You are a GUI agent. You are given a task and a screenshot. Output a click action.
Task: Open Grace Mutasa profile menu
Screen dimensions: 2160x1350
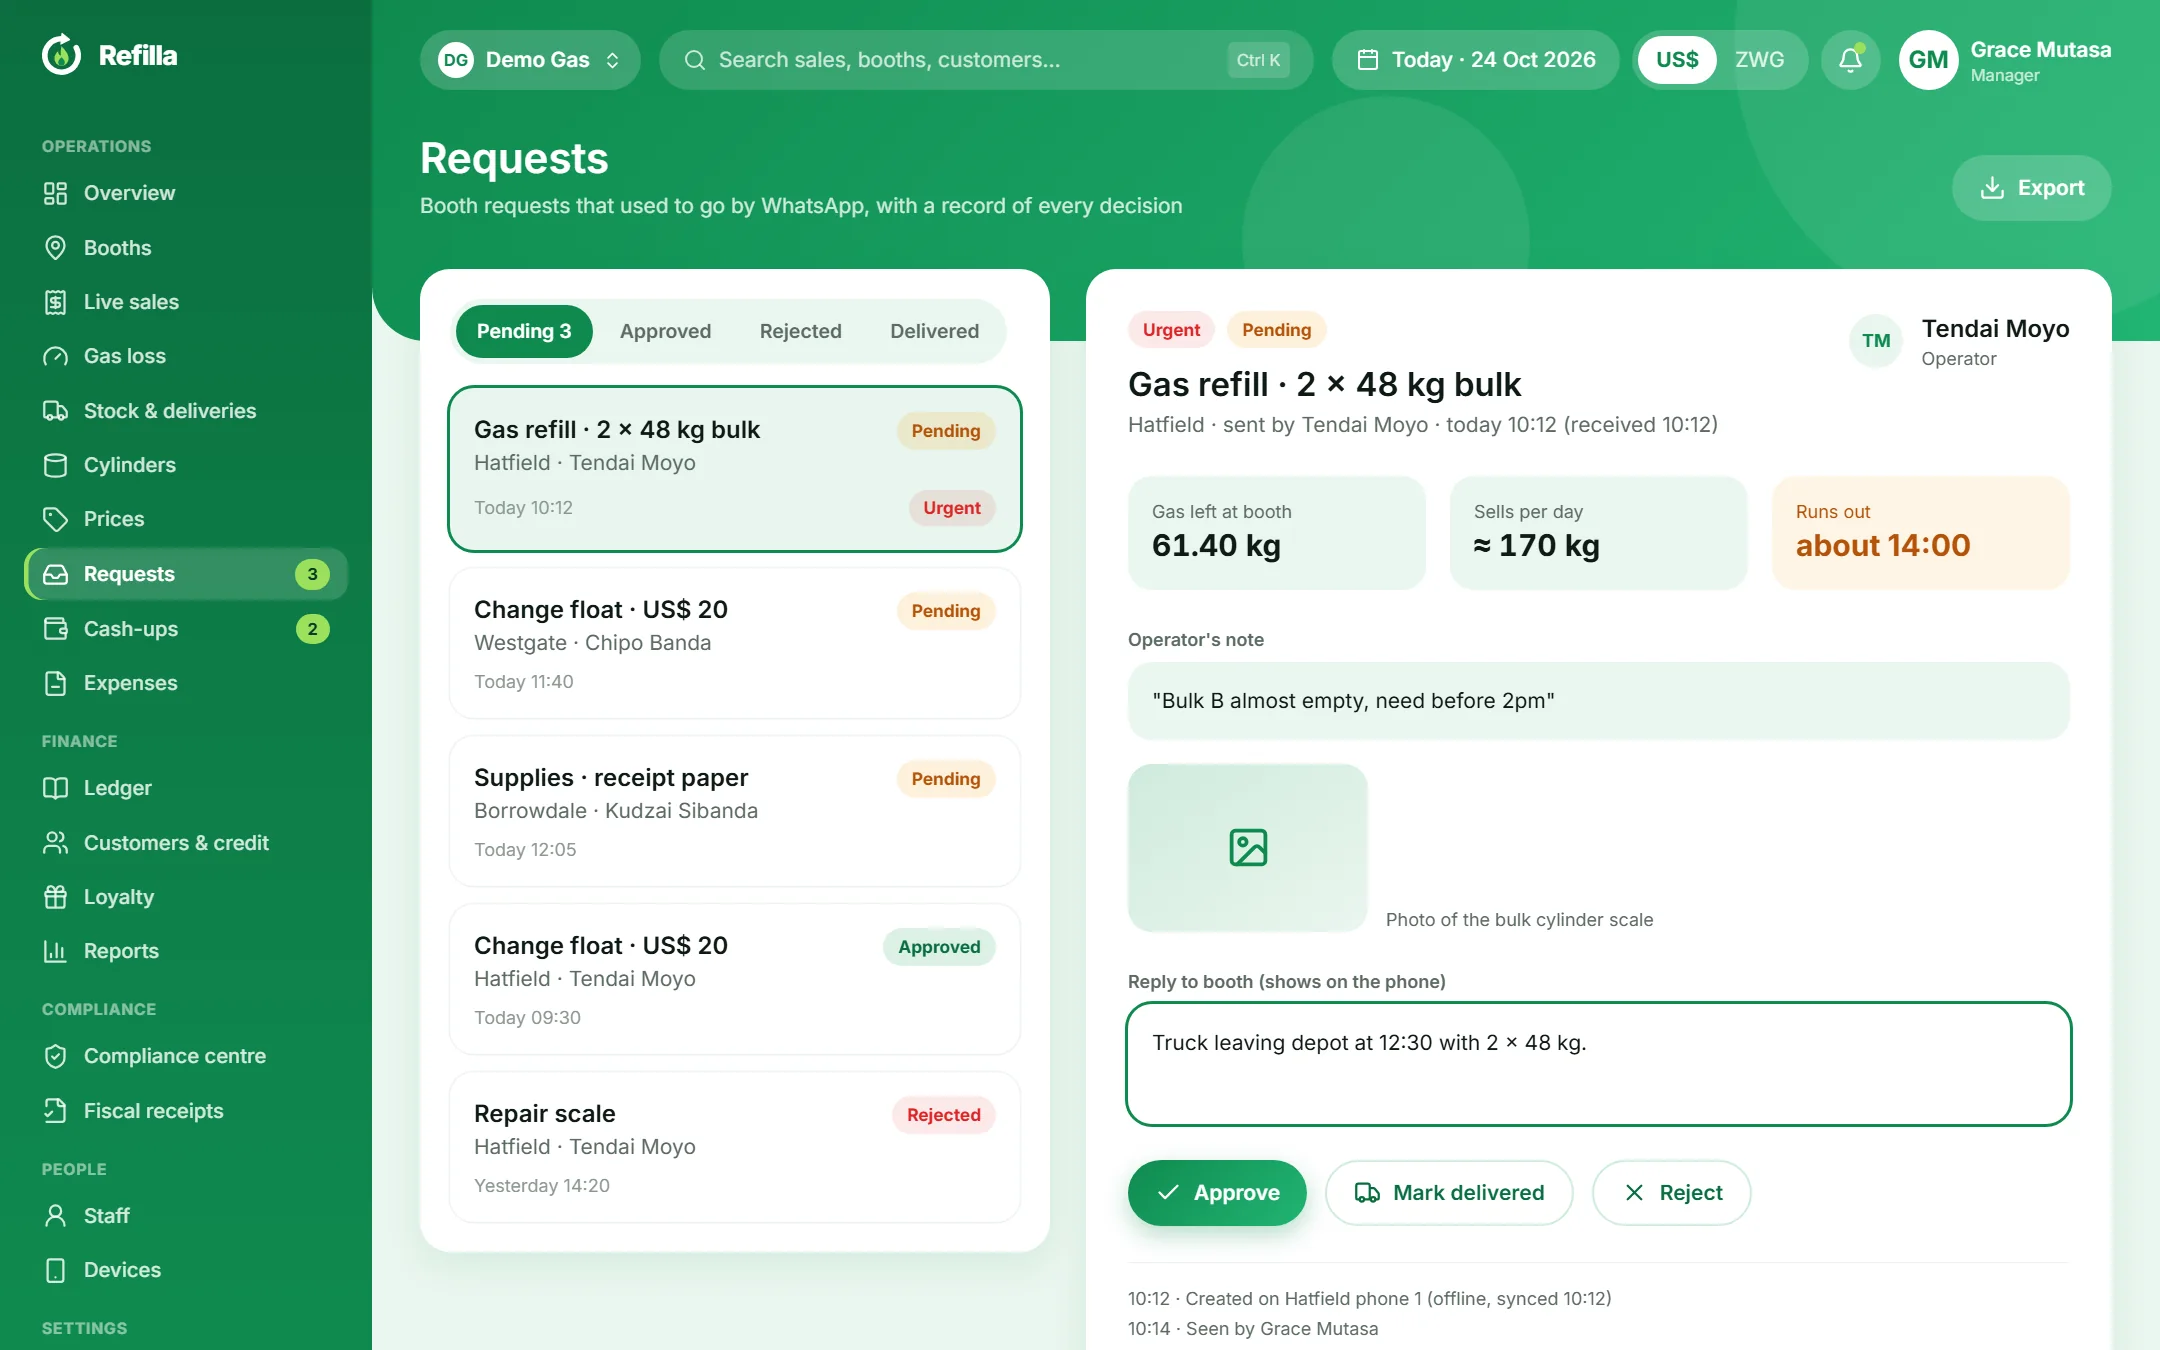click(x=2005, y=60)
